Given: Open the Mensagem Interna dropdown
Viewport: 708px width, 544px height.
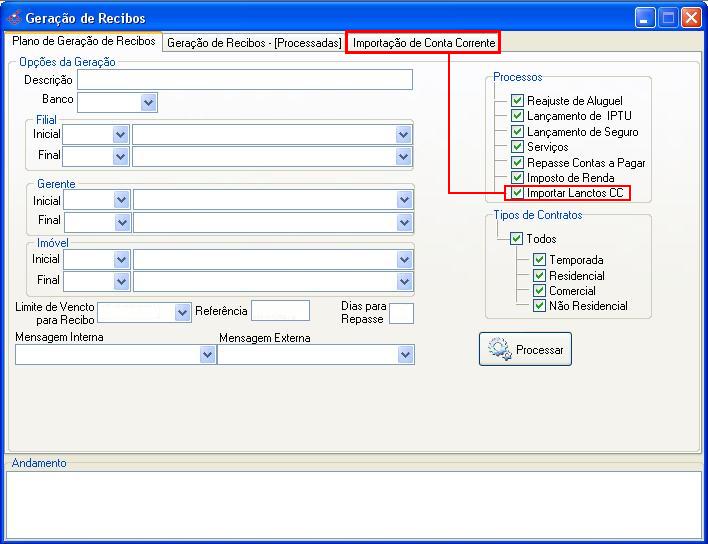Looking at the screenshot, I should click(207, 355).
